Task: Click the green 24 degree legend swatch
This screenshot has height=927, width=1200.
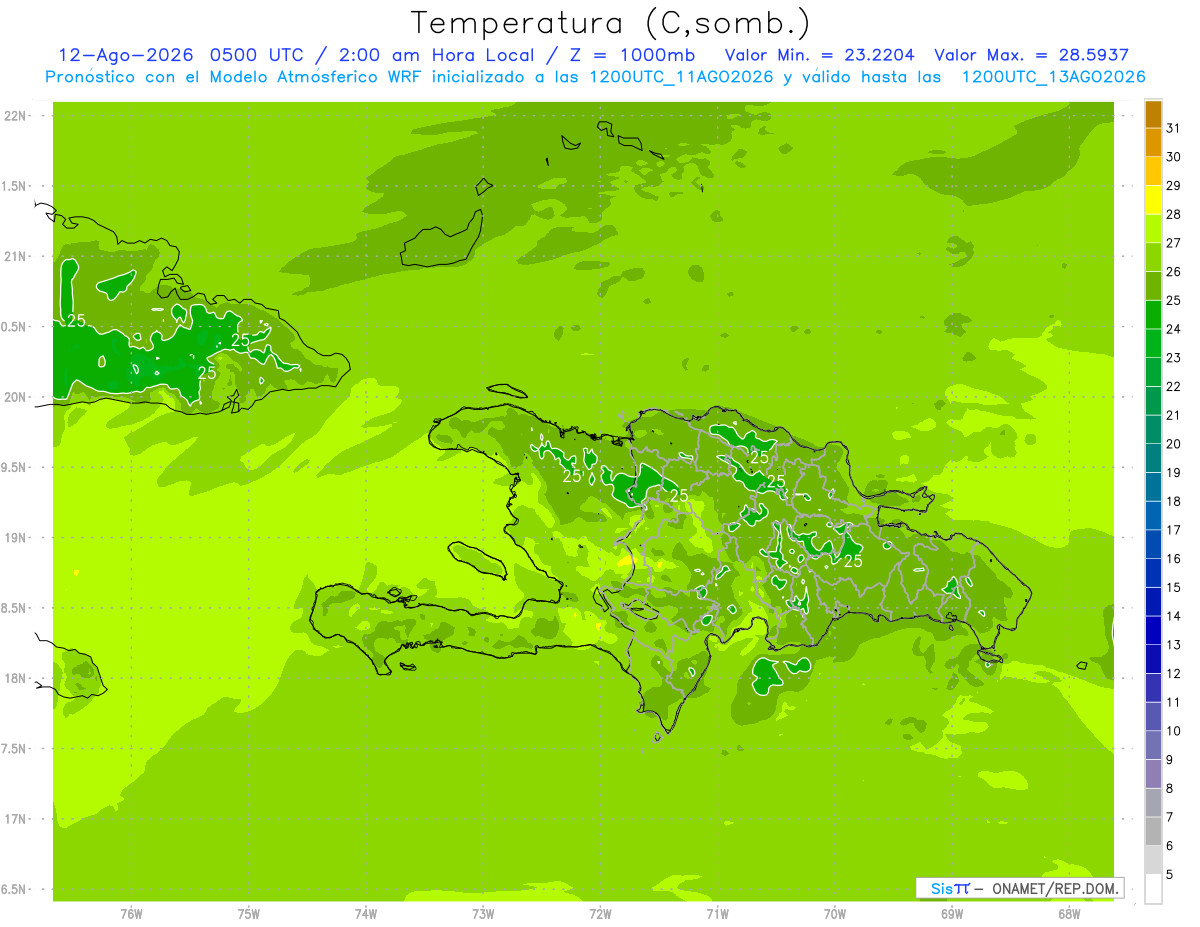Action: [1153, 316]
